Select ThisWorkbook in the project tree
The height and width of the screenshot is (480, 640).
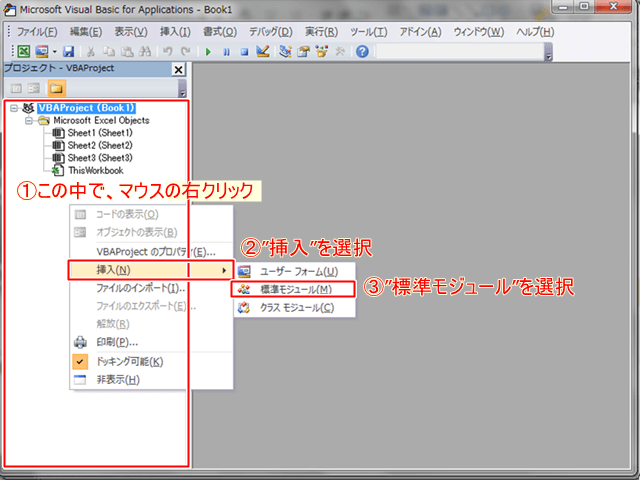[x=96, y=170]
